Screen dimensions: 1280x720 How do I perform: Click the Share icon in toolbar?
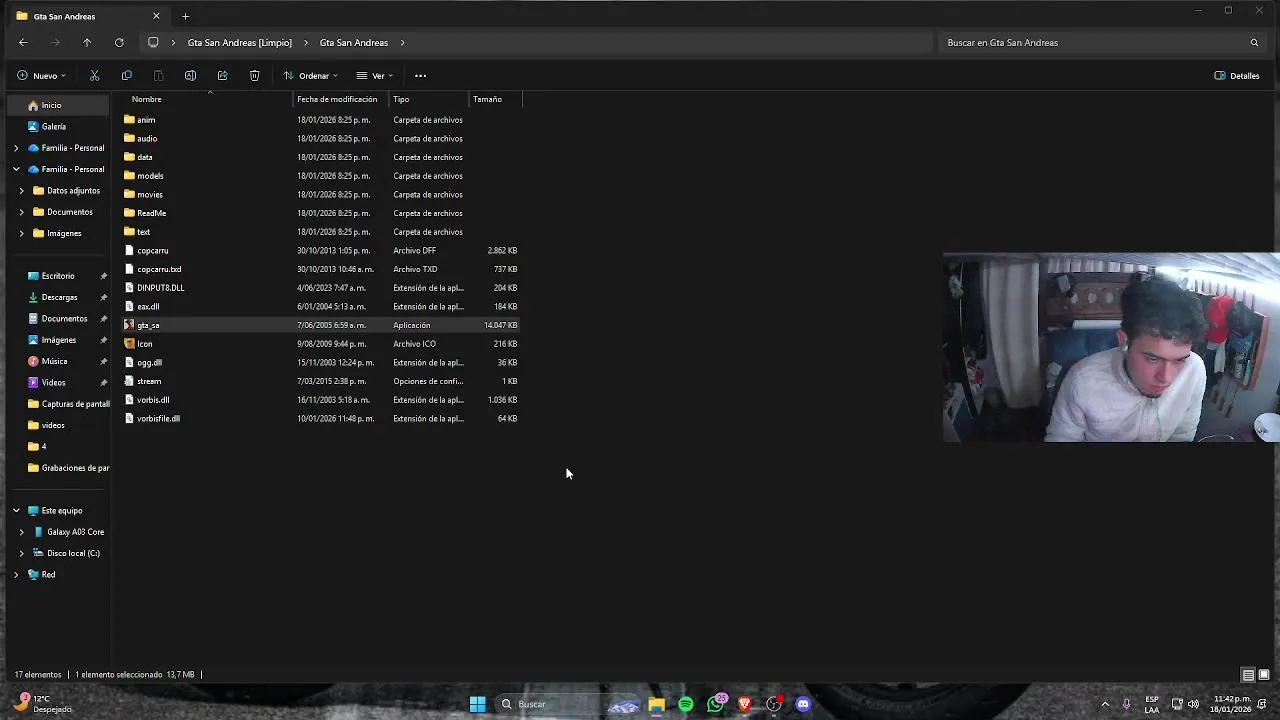coord(222,76)
